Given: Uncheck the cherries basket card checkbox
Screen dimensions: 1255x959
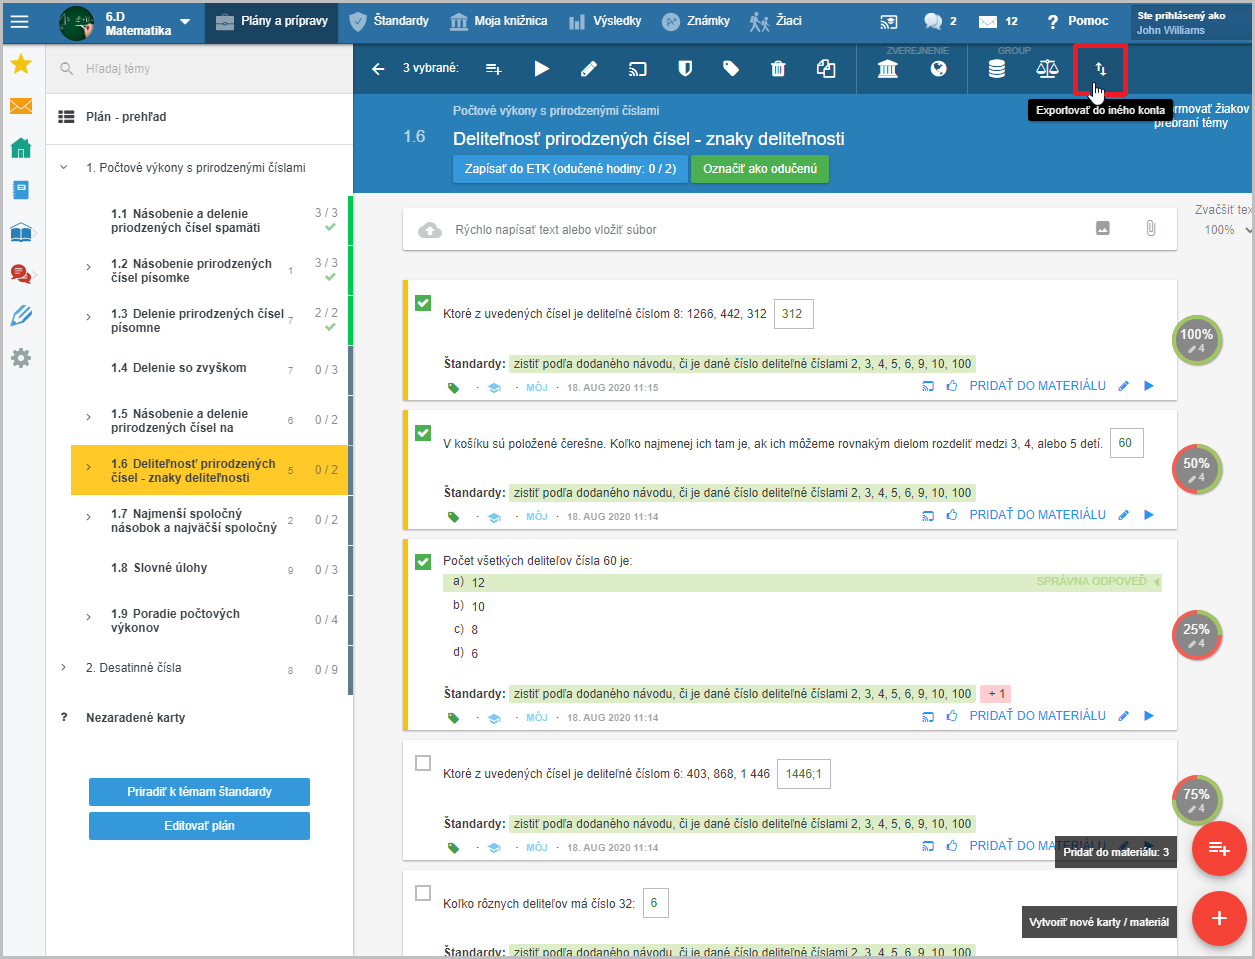Looking at the screenshot, I should (x=423, y=433).
